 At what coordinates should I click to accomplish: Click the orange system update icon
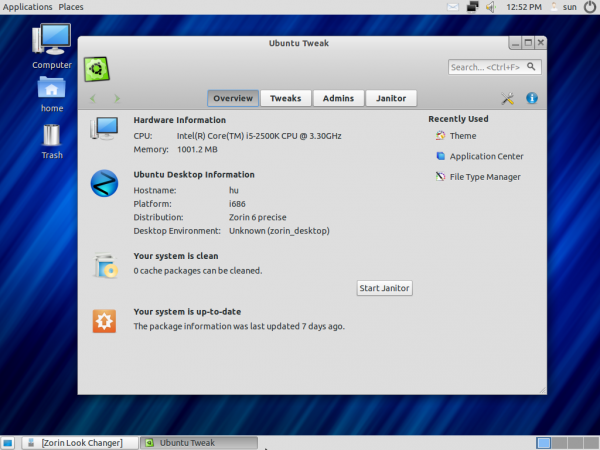(x=104, y=321)
